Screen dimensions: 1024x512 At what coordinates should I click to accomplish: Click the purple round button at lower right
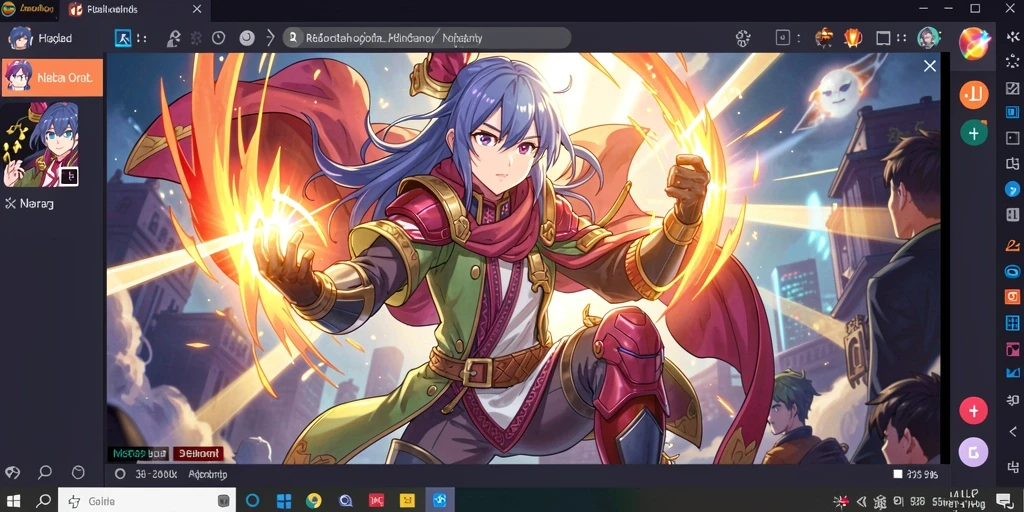pos(973,452)
